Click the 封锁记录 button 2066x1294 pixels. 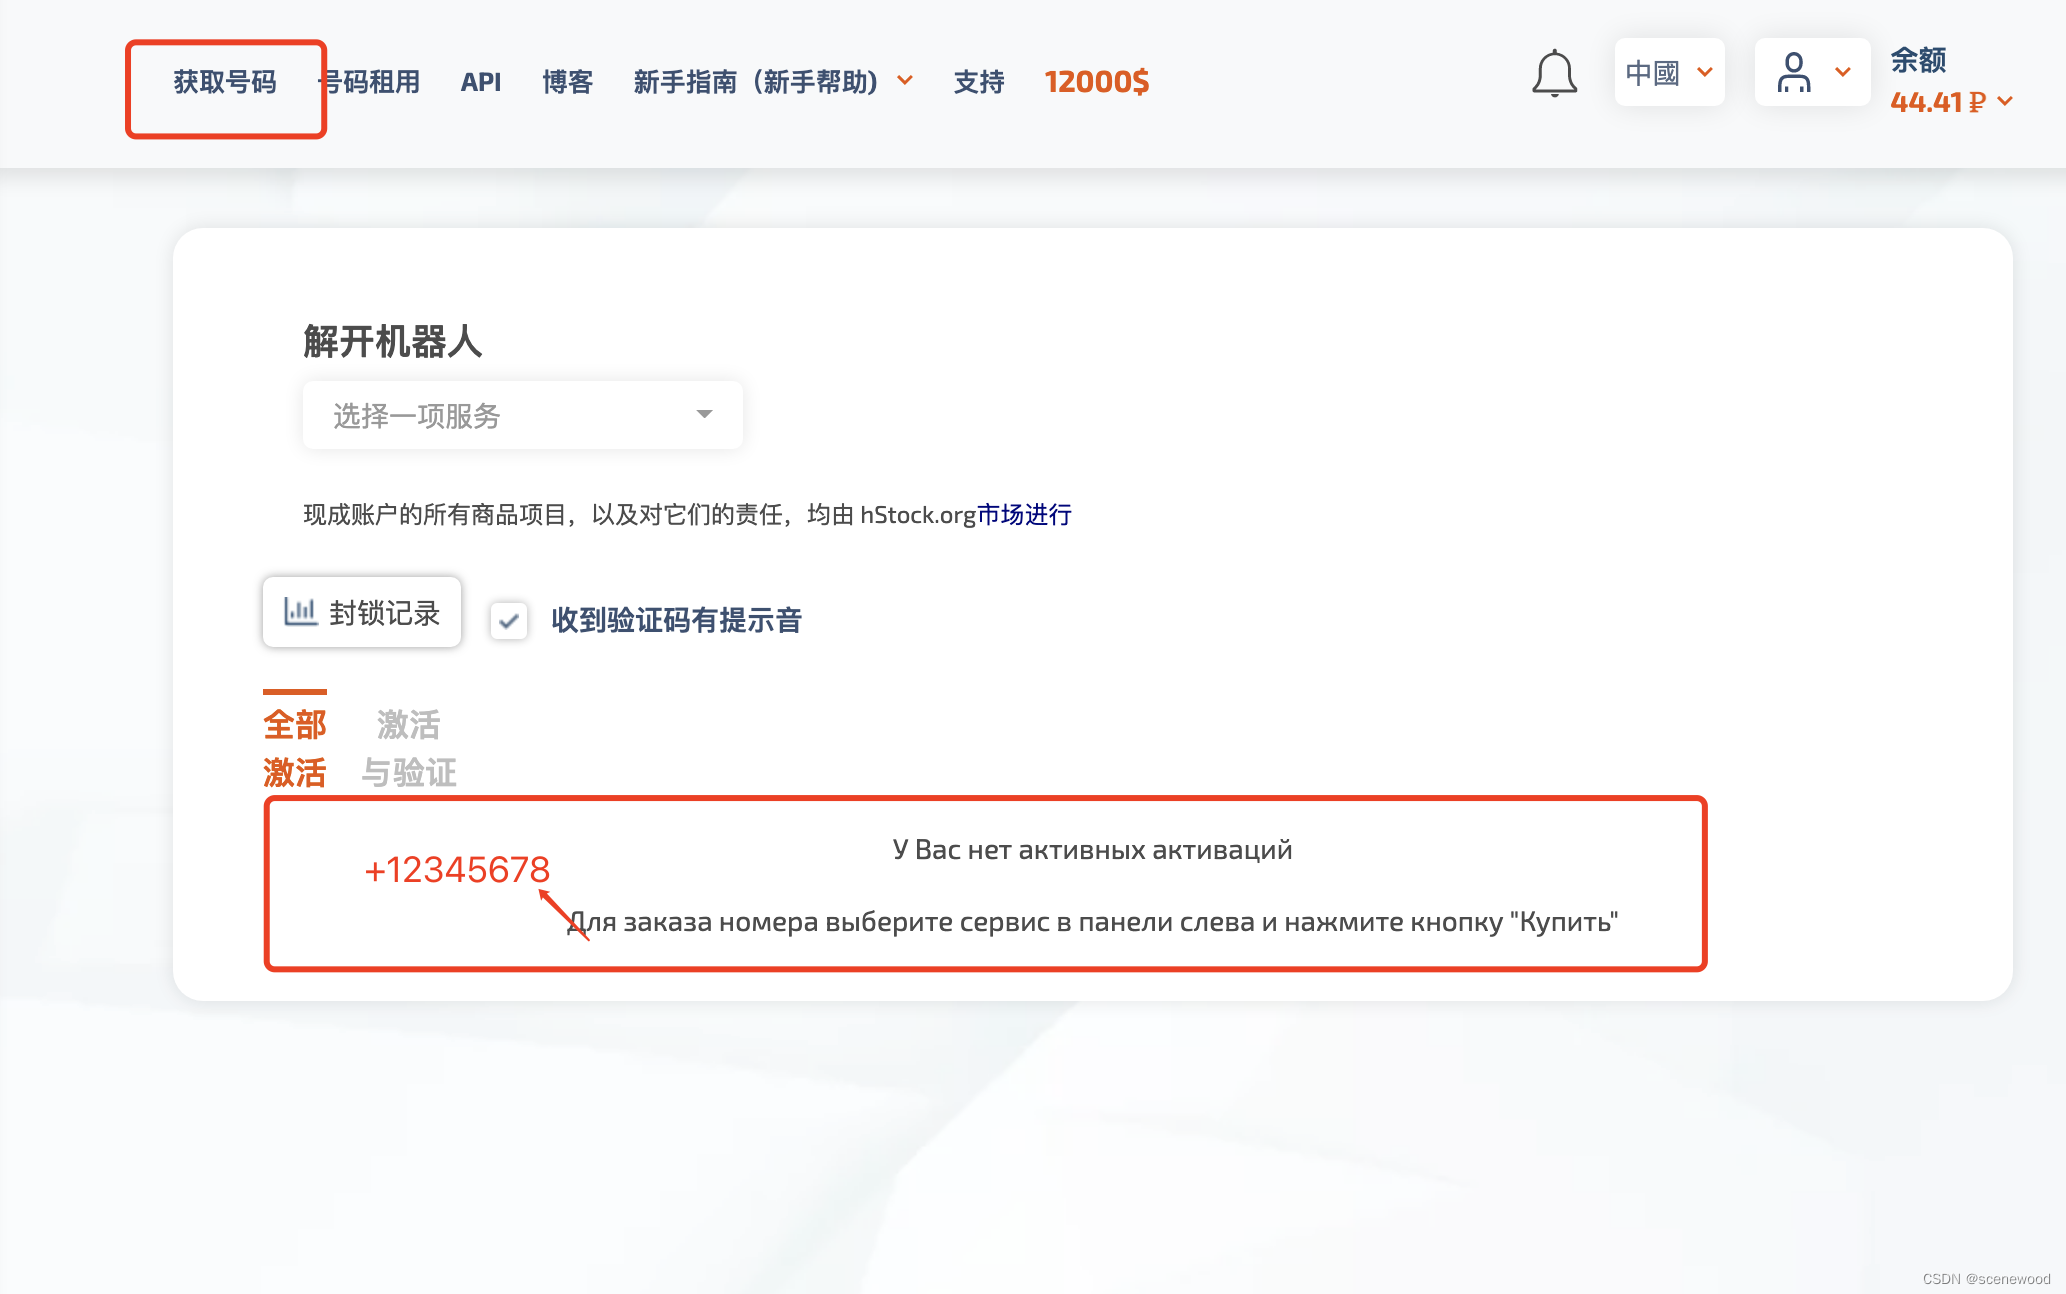(x=362, y=612)
